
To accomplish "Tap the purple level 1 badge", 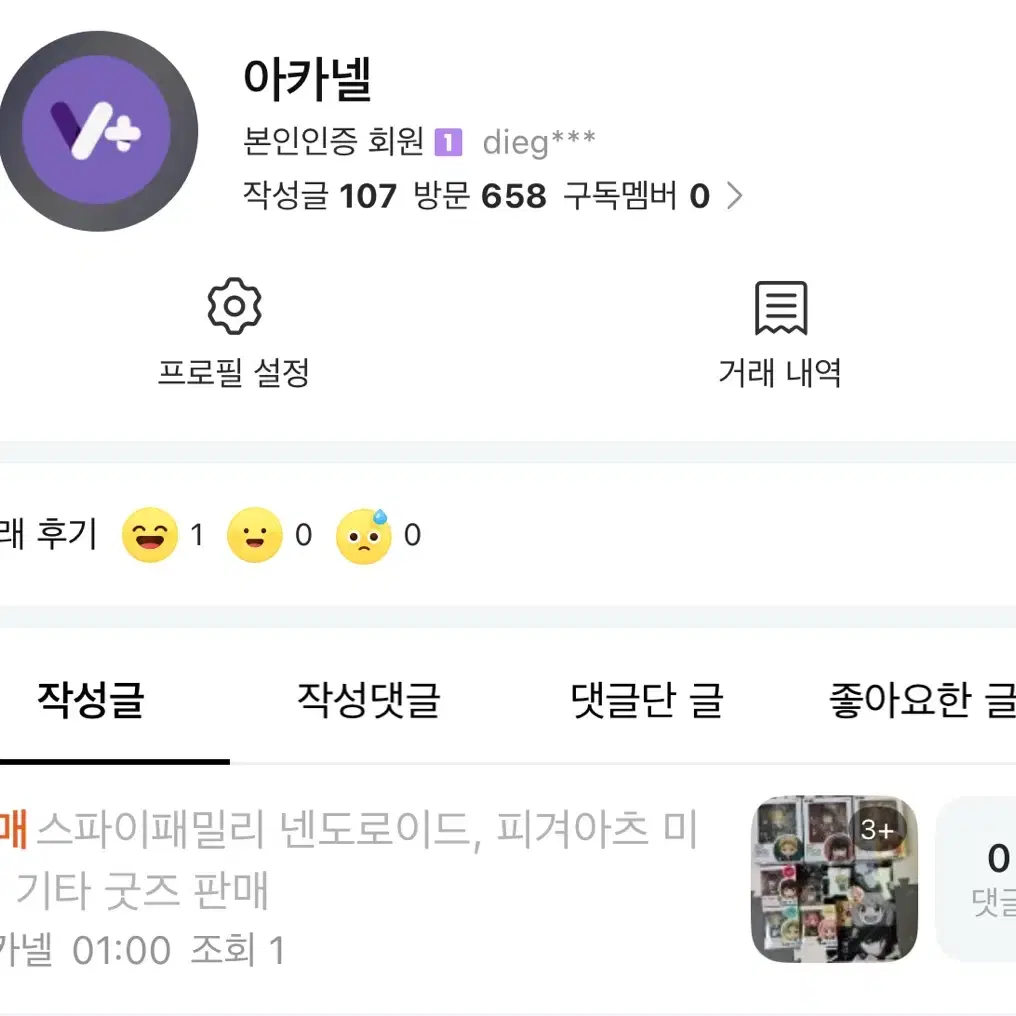I will [x=448, y=143].
